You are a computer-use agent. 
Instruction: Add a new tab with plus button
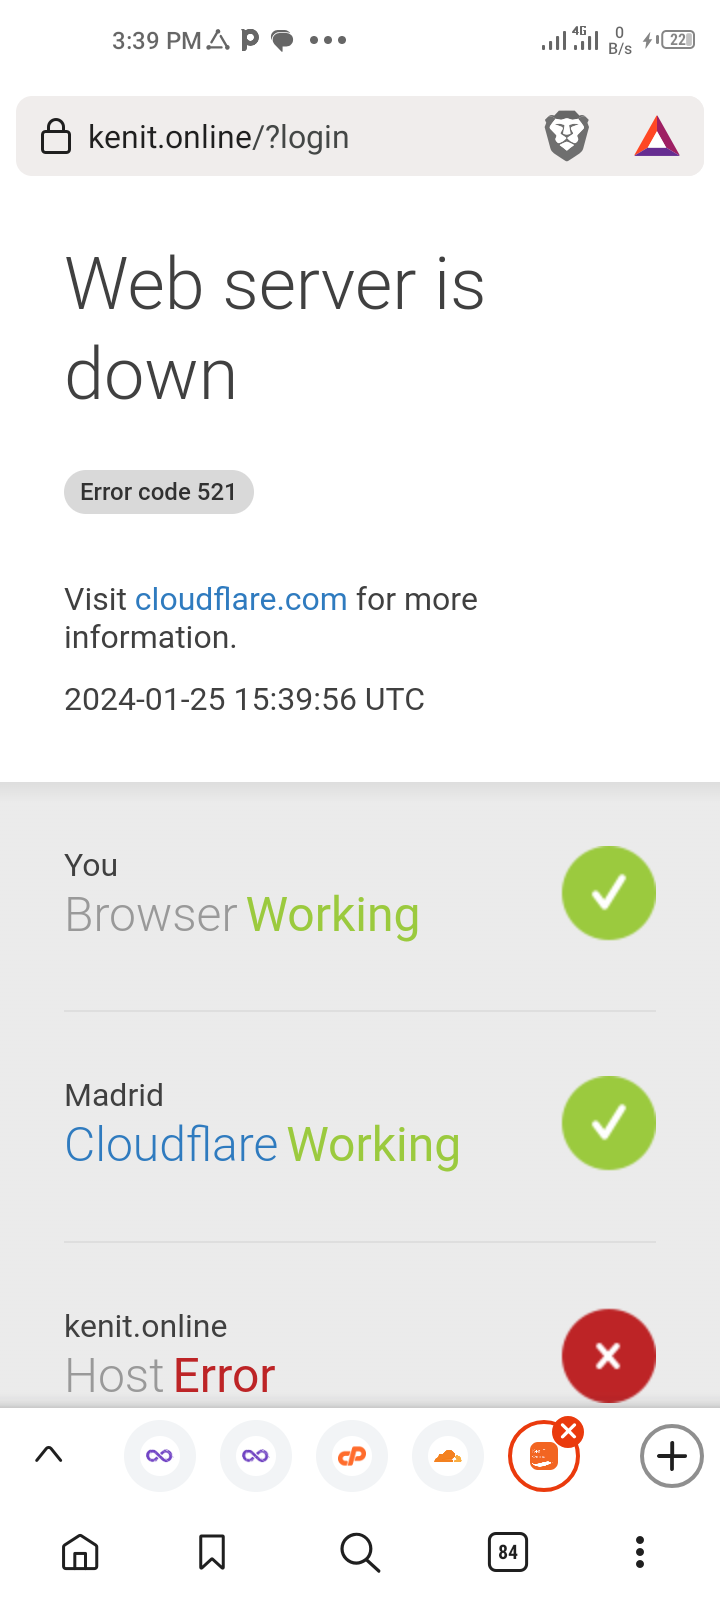click(672, 1456)
